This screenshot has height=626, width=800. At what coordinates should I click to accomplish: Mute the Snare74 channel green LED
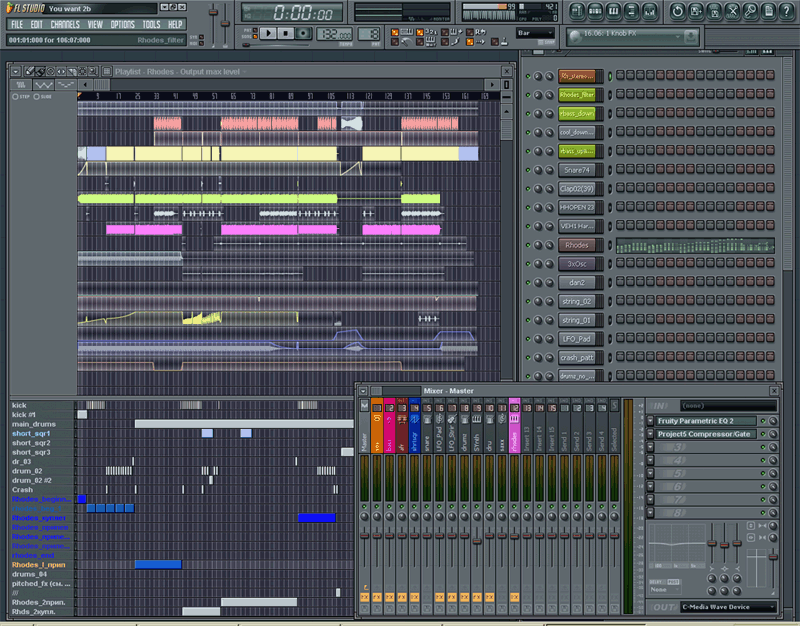pos(528,170)
